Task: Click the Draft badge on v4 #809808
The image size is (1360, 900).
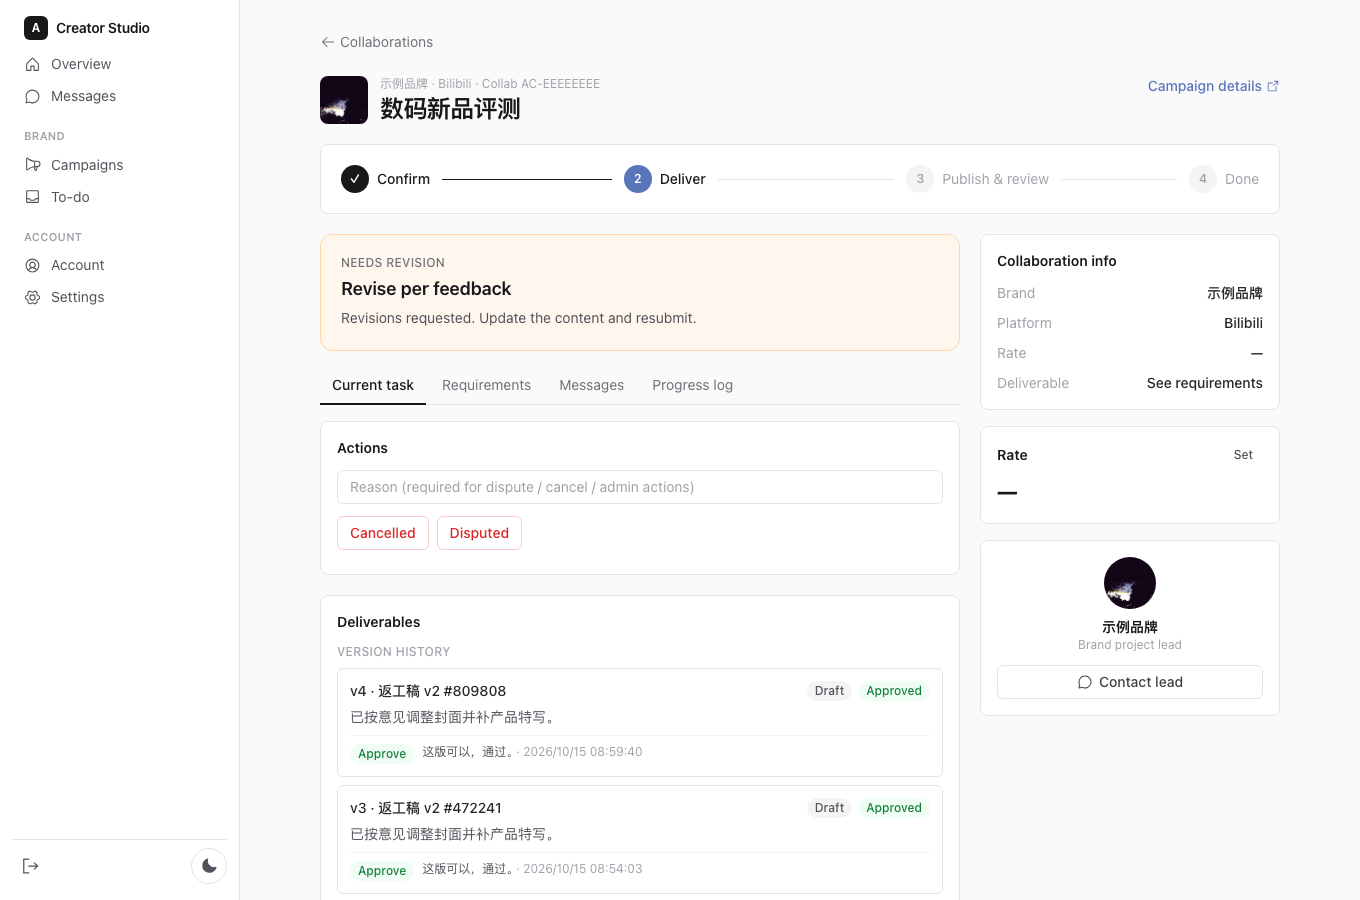Action: [x=830, y=691]
